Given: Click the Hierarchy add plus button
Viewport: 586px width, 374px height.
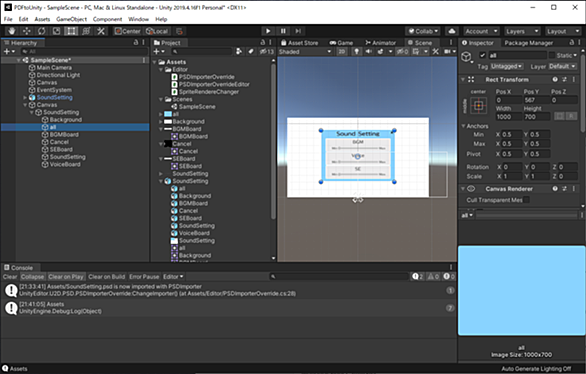Looking at the screenshot, I should (9, 52).
